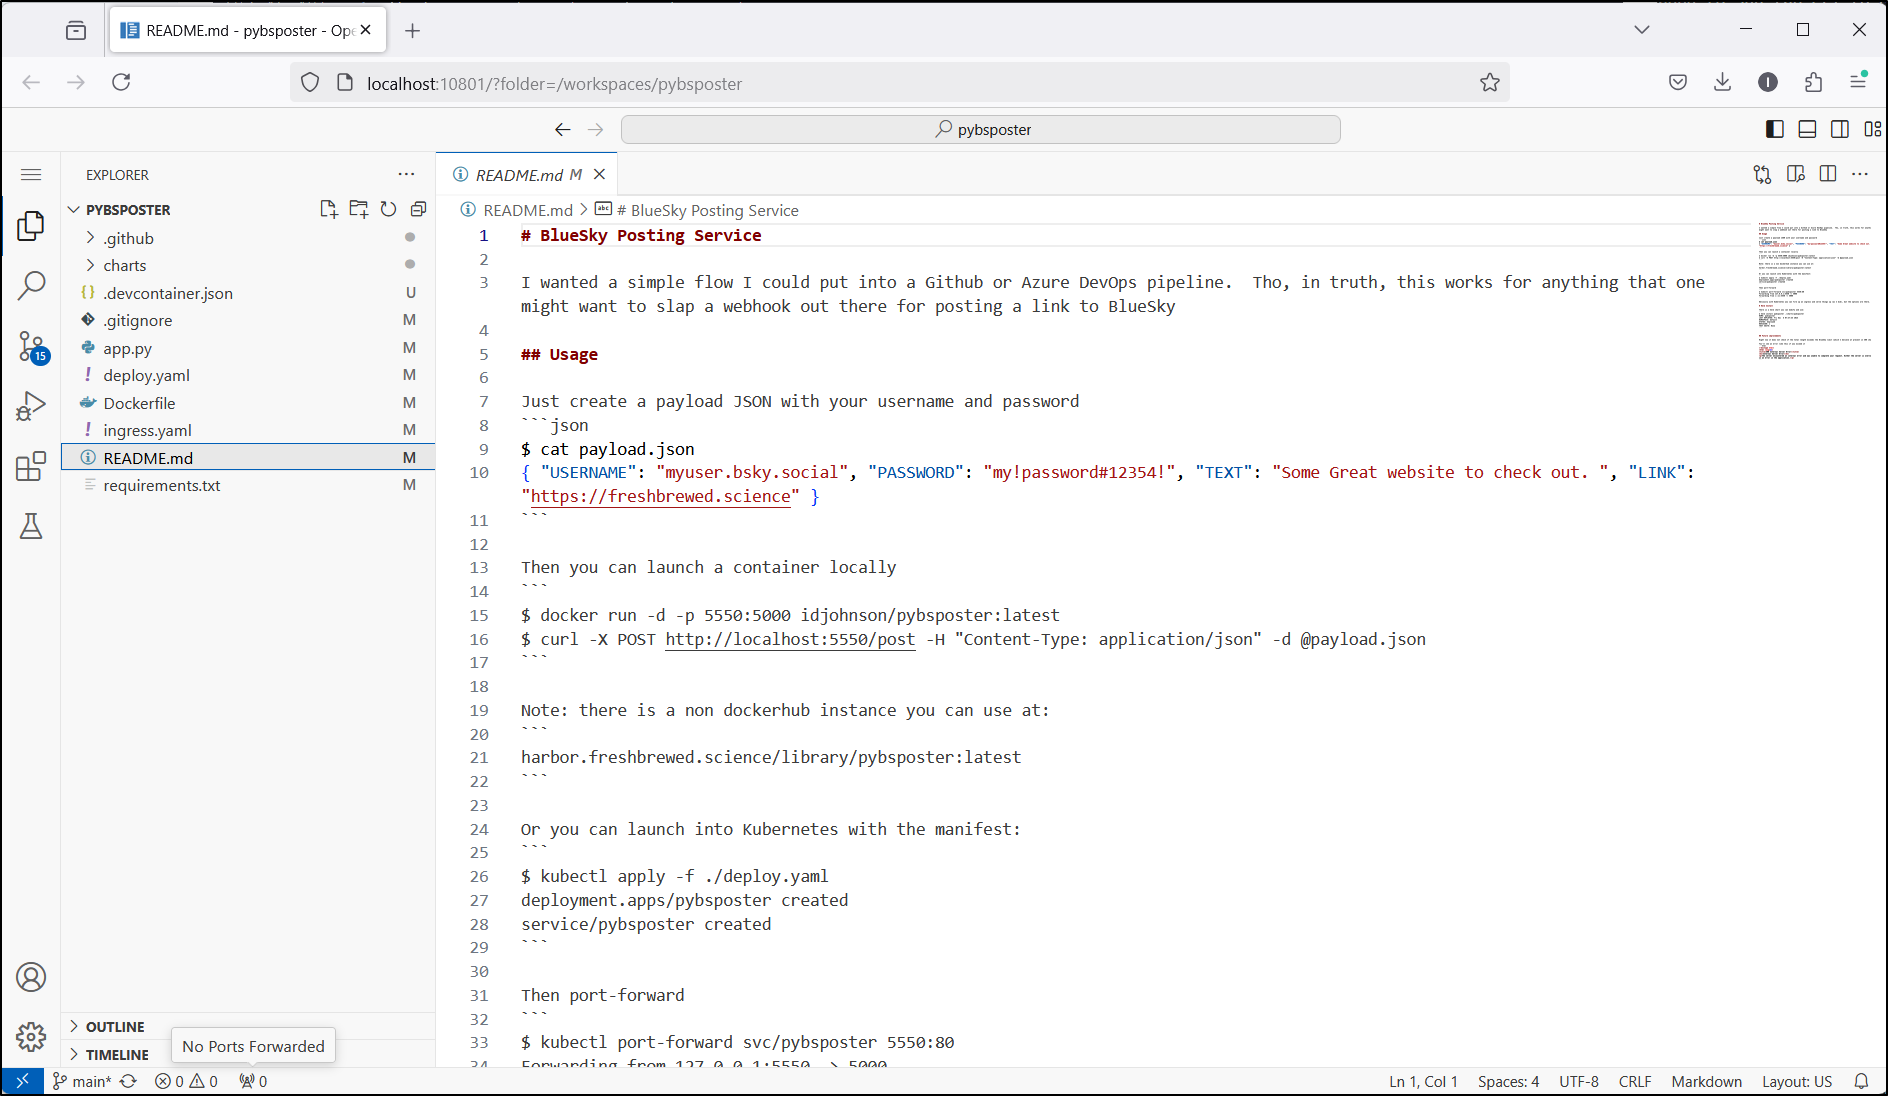This screenshot has height=1096, width=1888.
Task: Toggle the bottom panel visibility
Action: (1807, 129)
